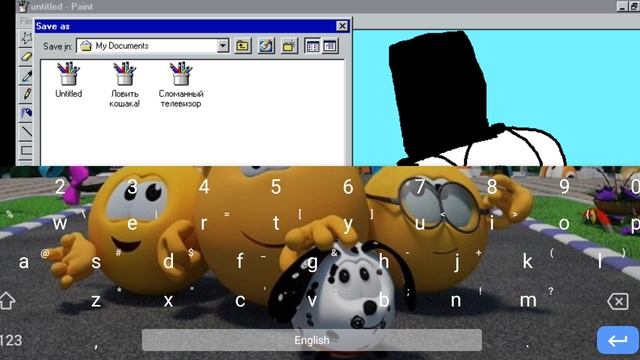Tap the letter d key
Screen dimensions: 640x360
pyautogui.click(x=168, y=261)
